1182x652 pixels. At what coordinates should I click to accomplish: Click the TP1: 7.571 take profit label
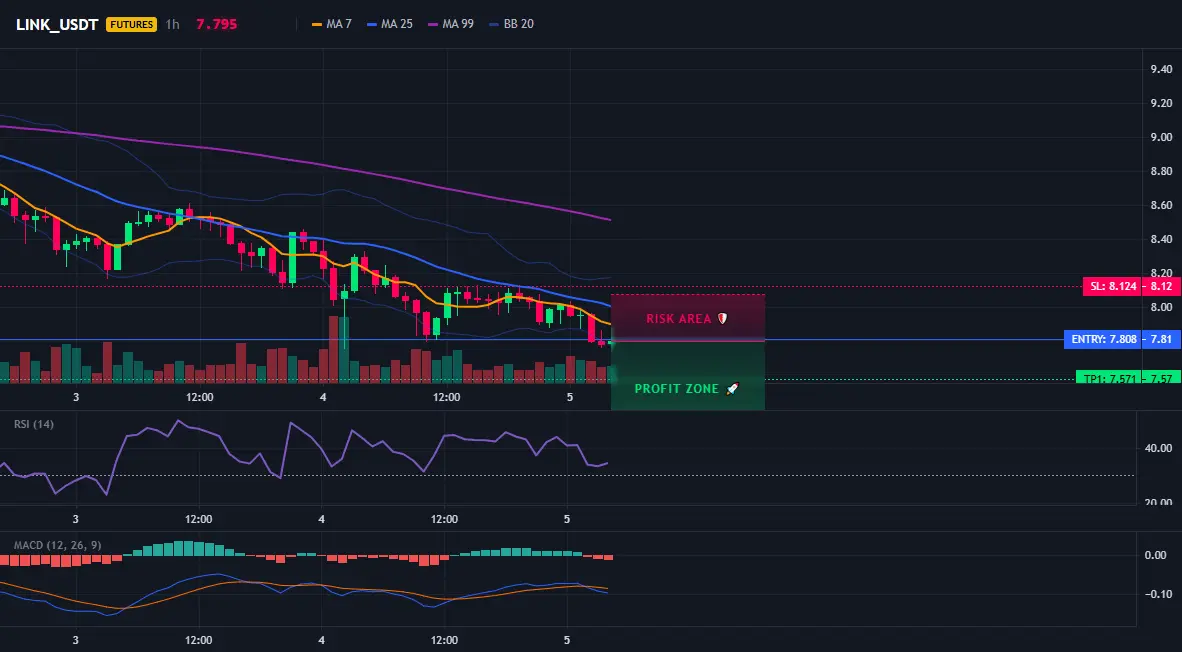coord(1108,378)
